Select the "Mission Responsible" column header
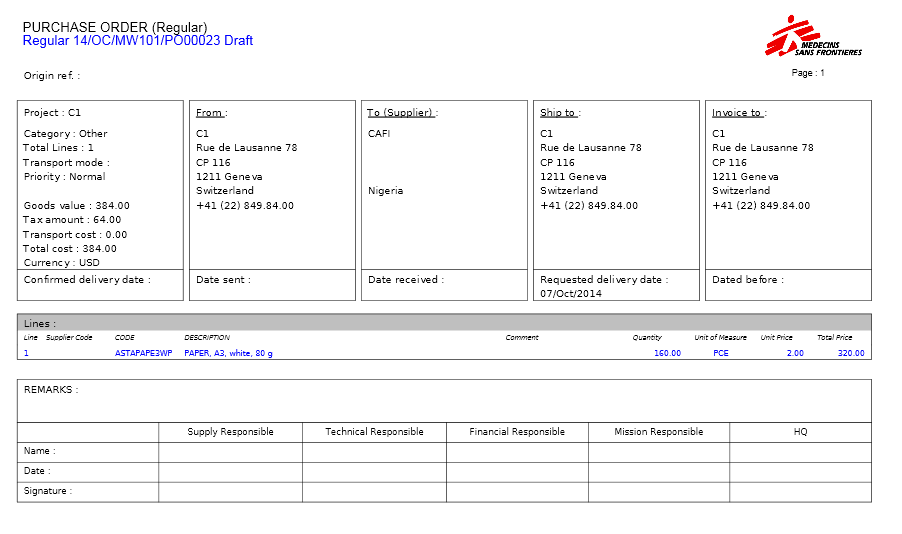This screenshot has height=534, width=902. (658, 432)
